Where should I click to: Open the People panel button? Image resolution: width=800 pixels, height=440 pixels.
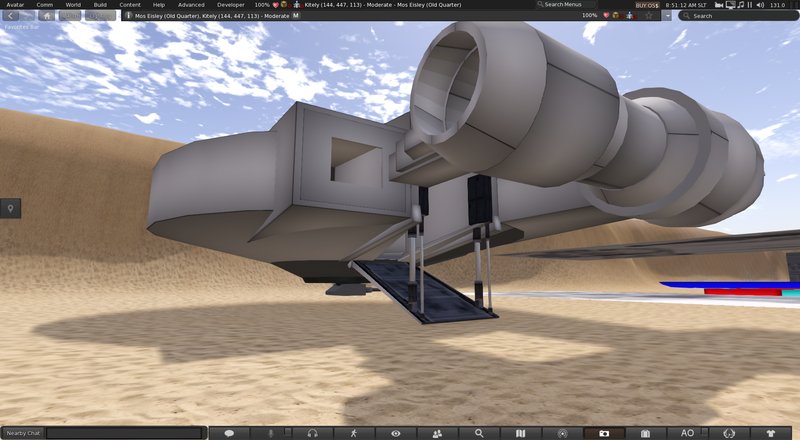[x=437, y=433]
